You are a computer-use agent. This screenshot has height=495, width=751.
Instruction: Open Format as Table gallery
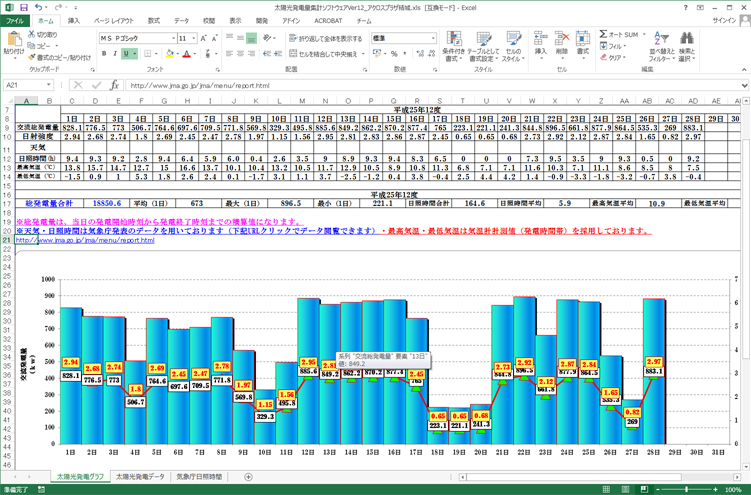click(x=483, y=46)
